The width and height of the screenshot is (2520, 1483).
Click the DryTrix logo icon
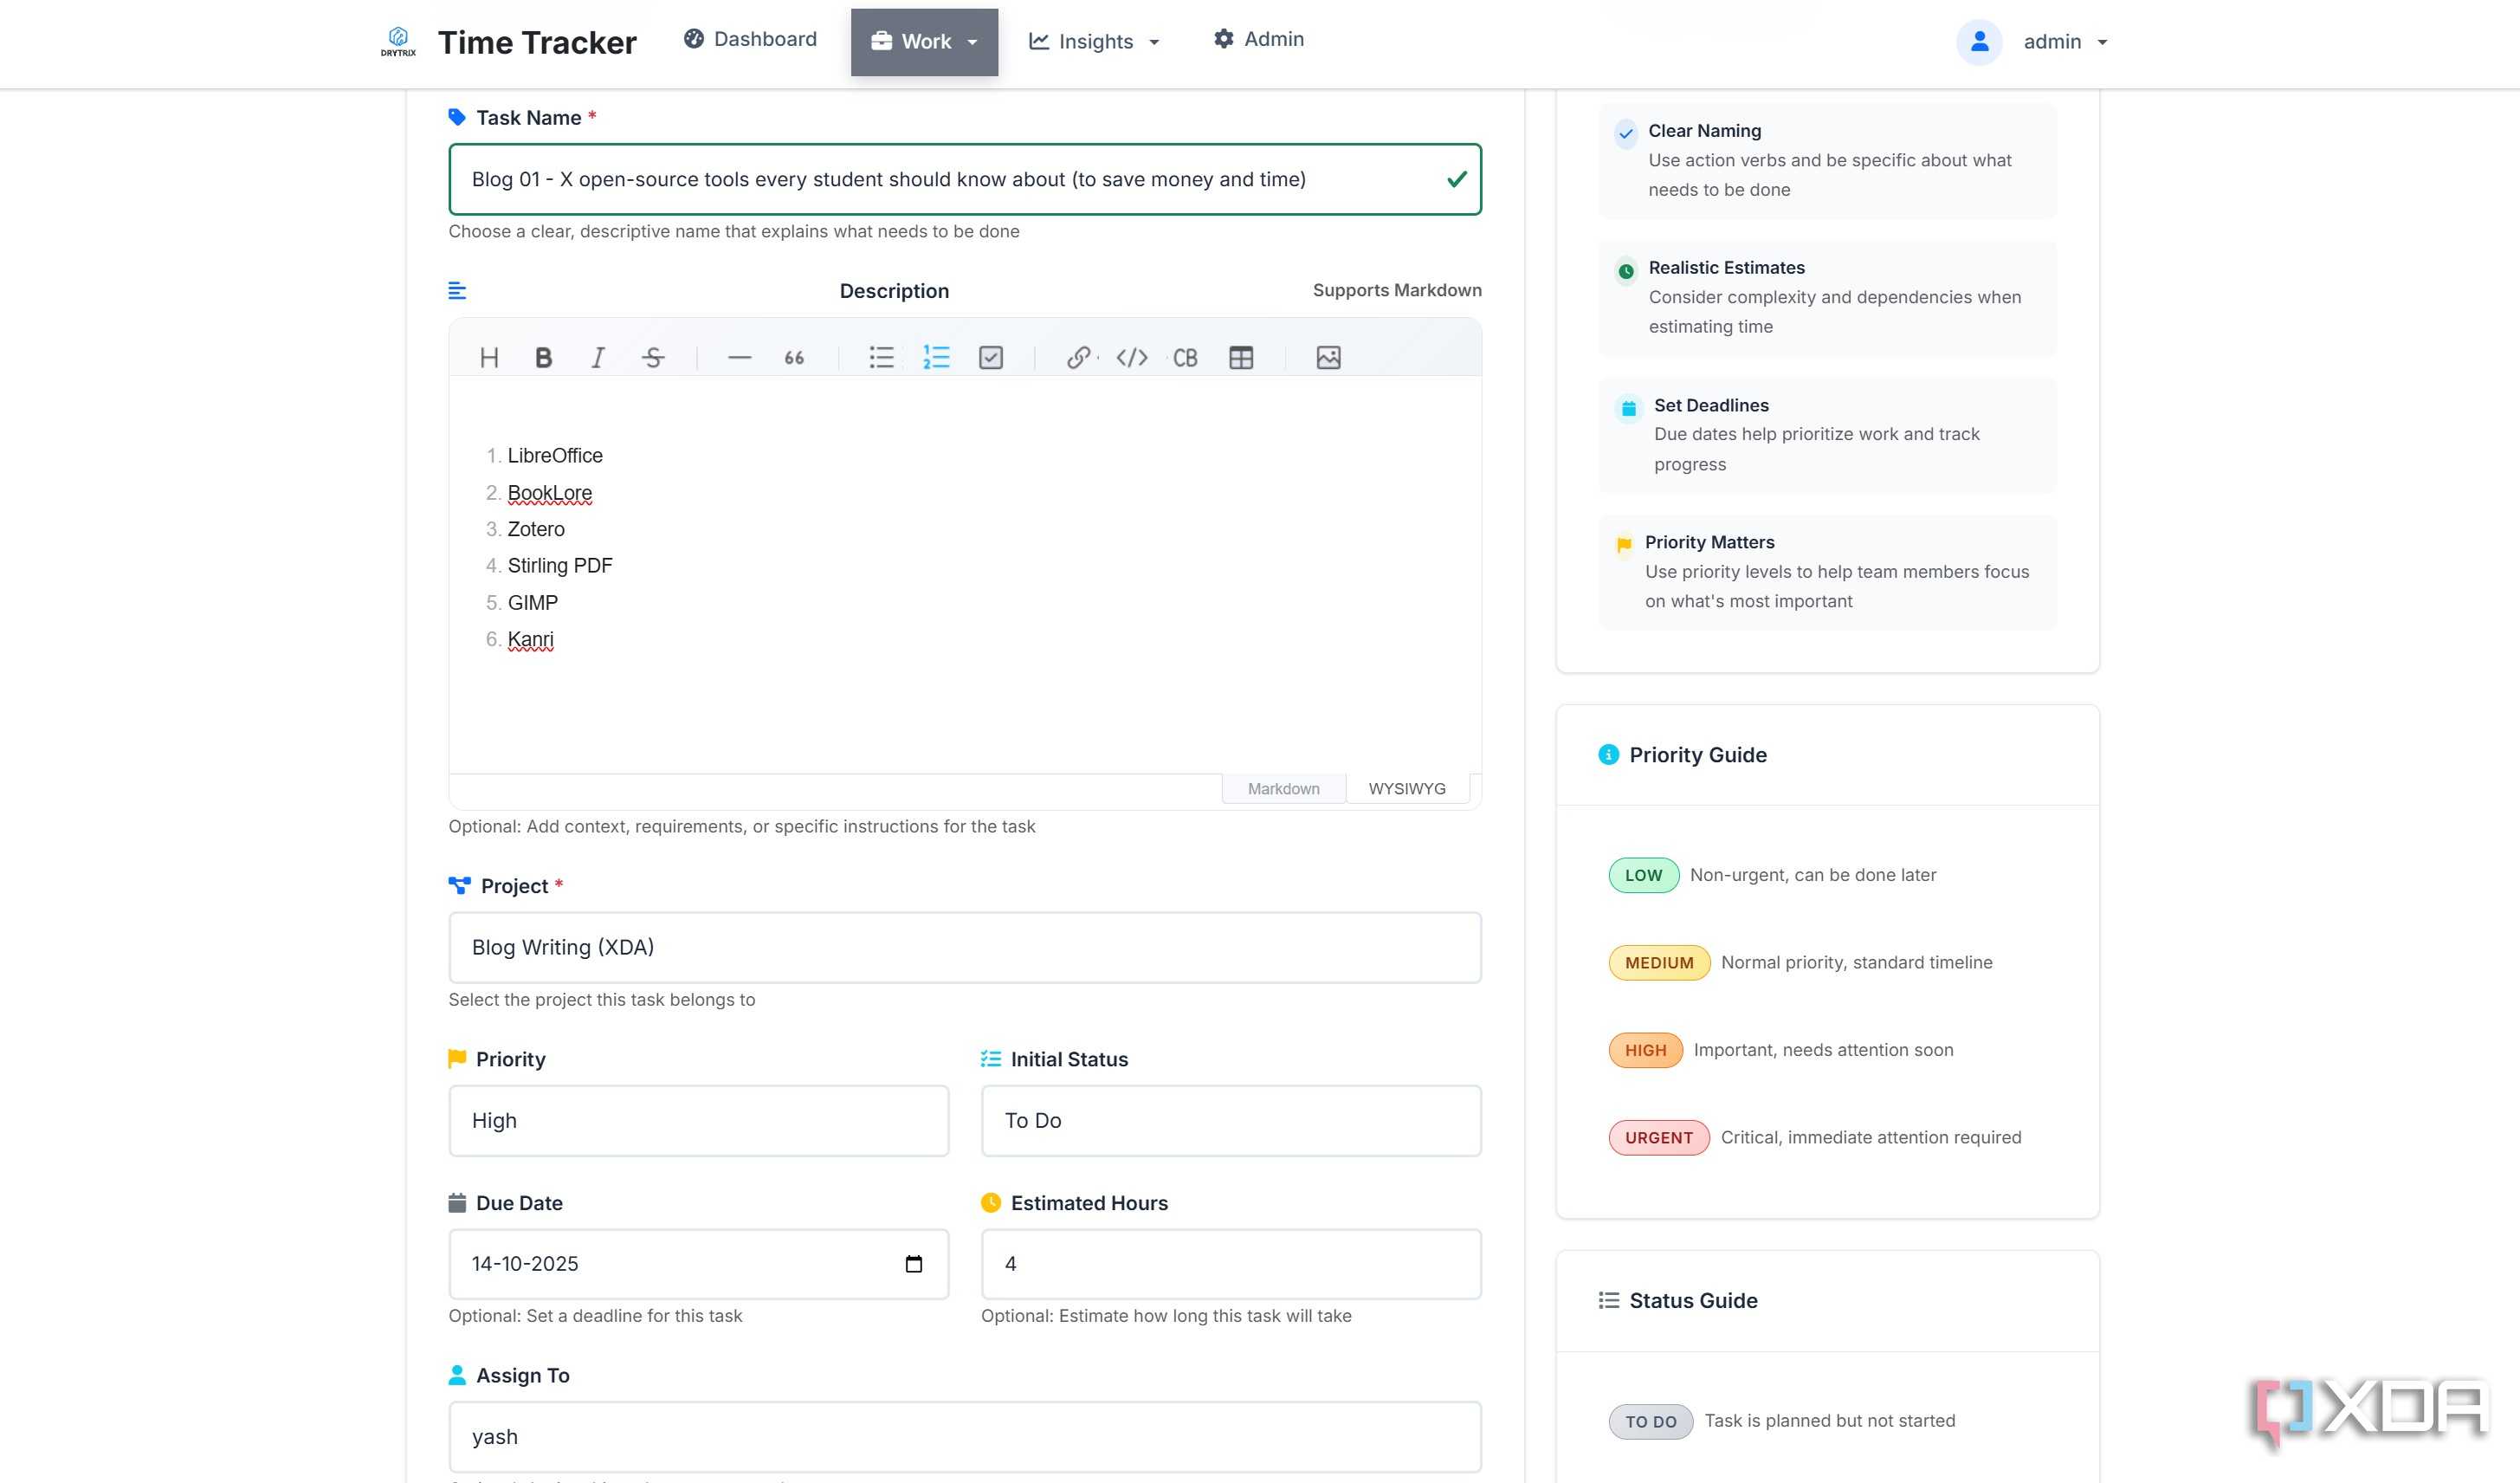398,41
